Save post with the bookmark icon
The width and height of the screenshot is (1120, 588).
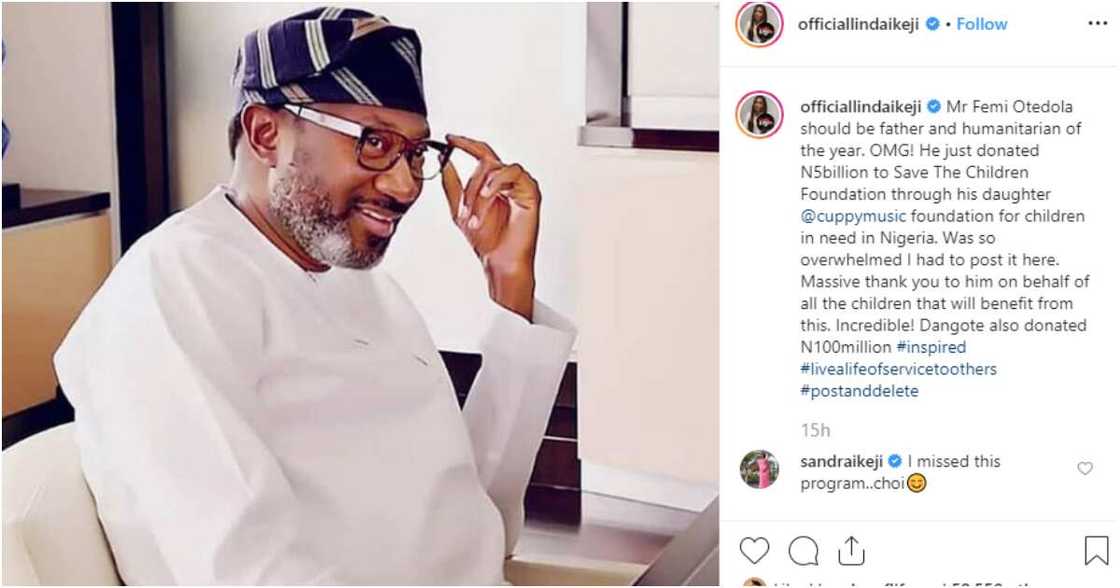coord(1096,550)
